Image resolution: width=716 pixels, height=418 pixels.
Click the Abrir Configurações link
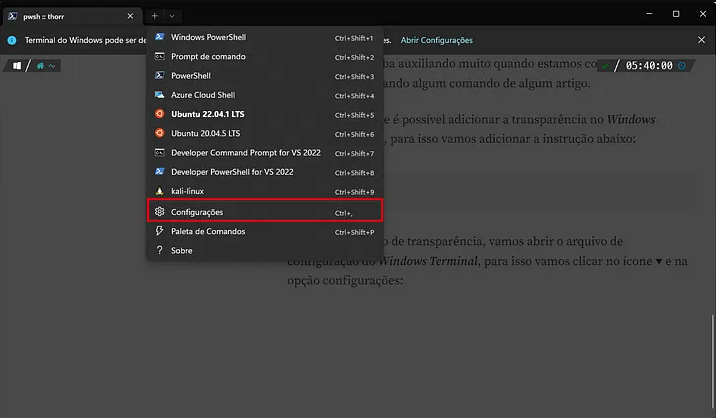click(x=437, y=40)
